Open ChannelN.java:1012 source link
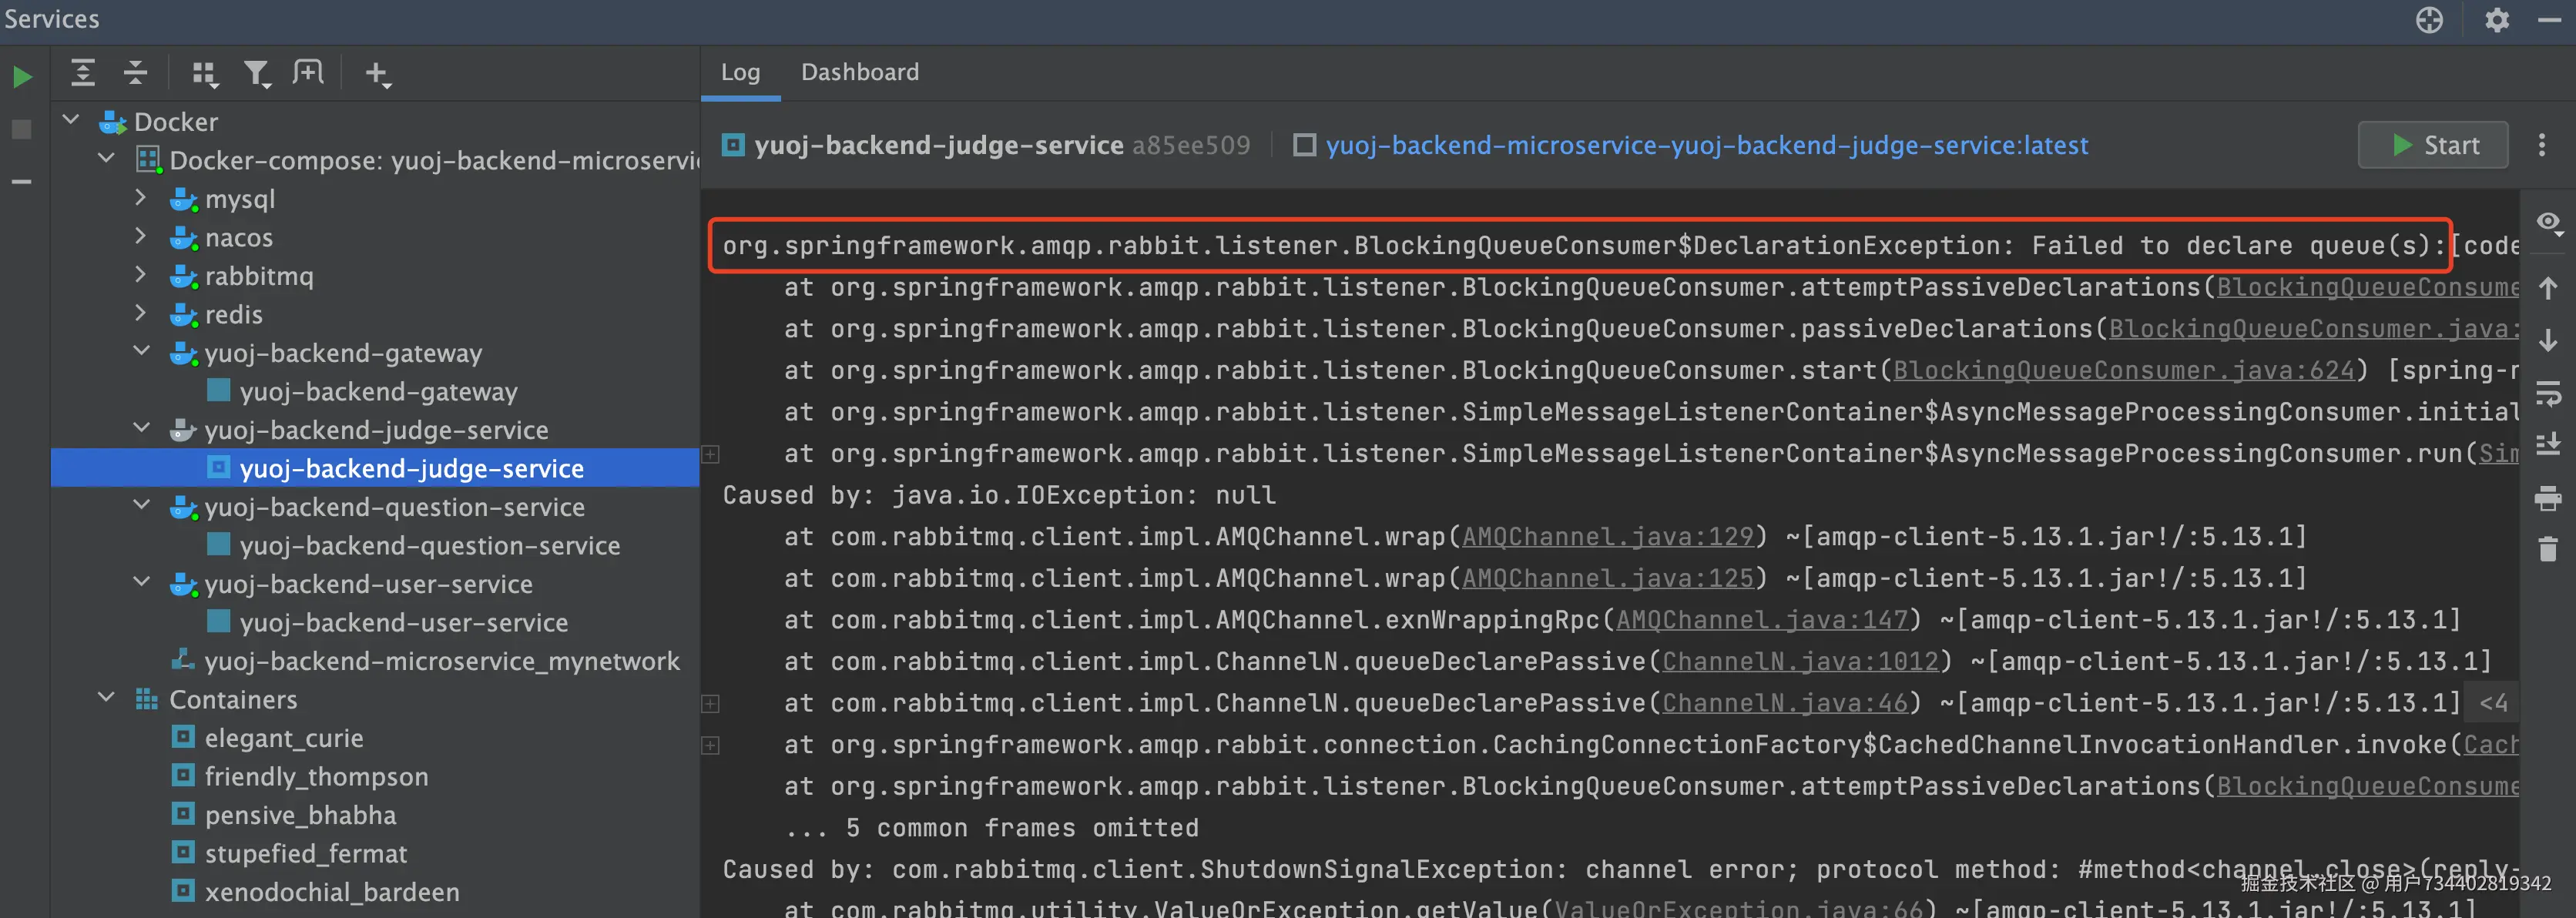Screen dimensions: 2576x918 pos(1800,662)
